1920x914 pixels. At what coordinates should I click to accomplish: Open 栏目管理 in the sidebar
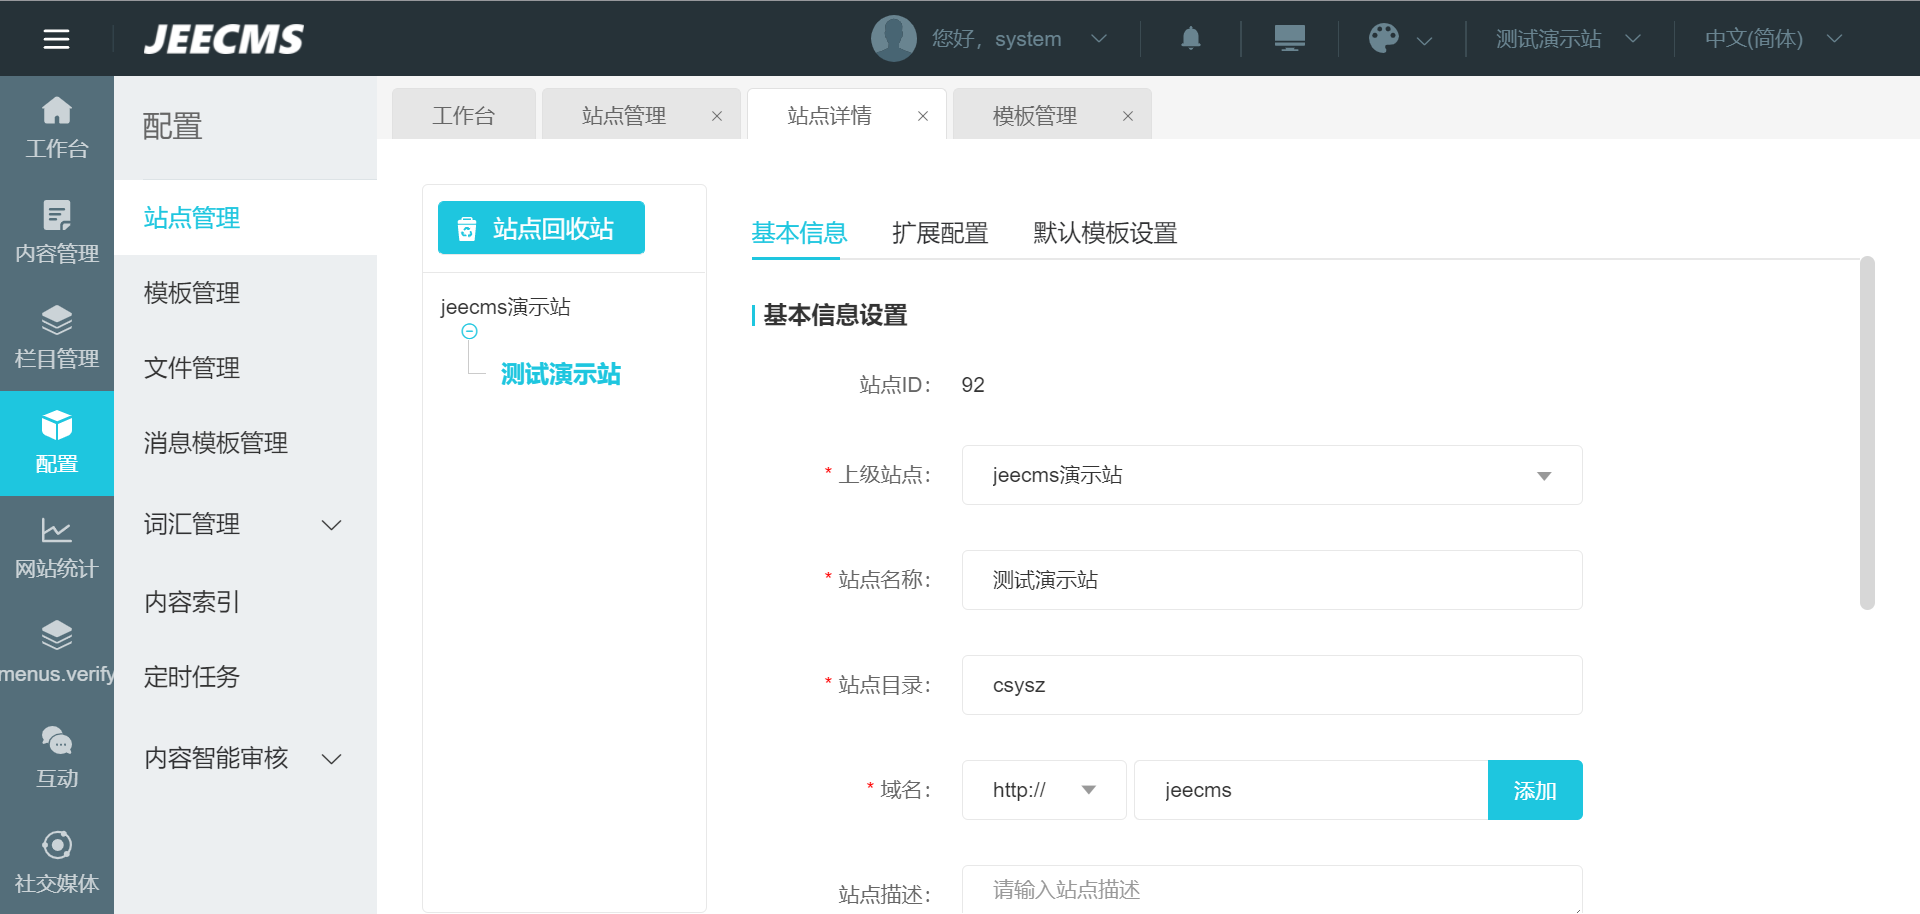tap(57, 337)
